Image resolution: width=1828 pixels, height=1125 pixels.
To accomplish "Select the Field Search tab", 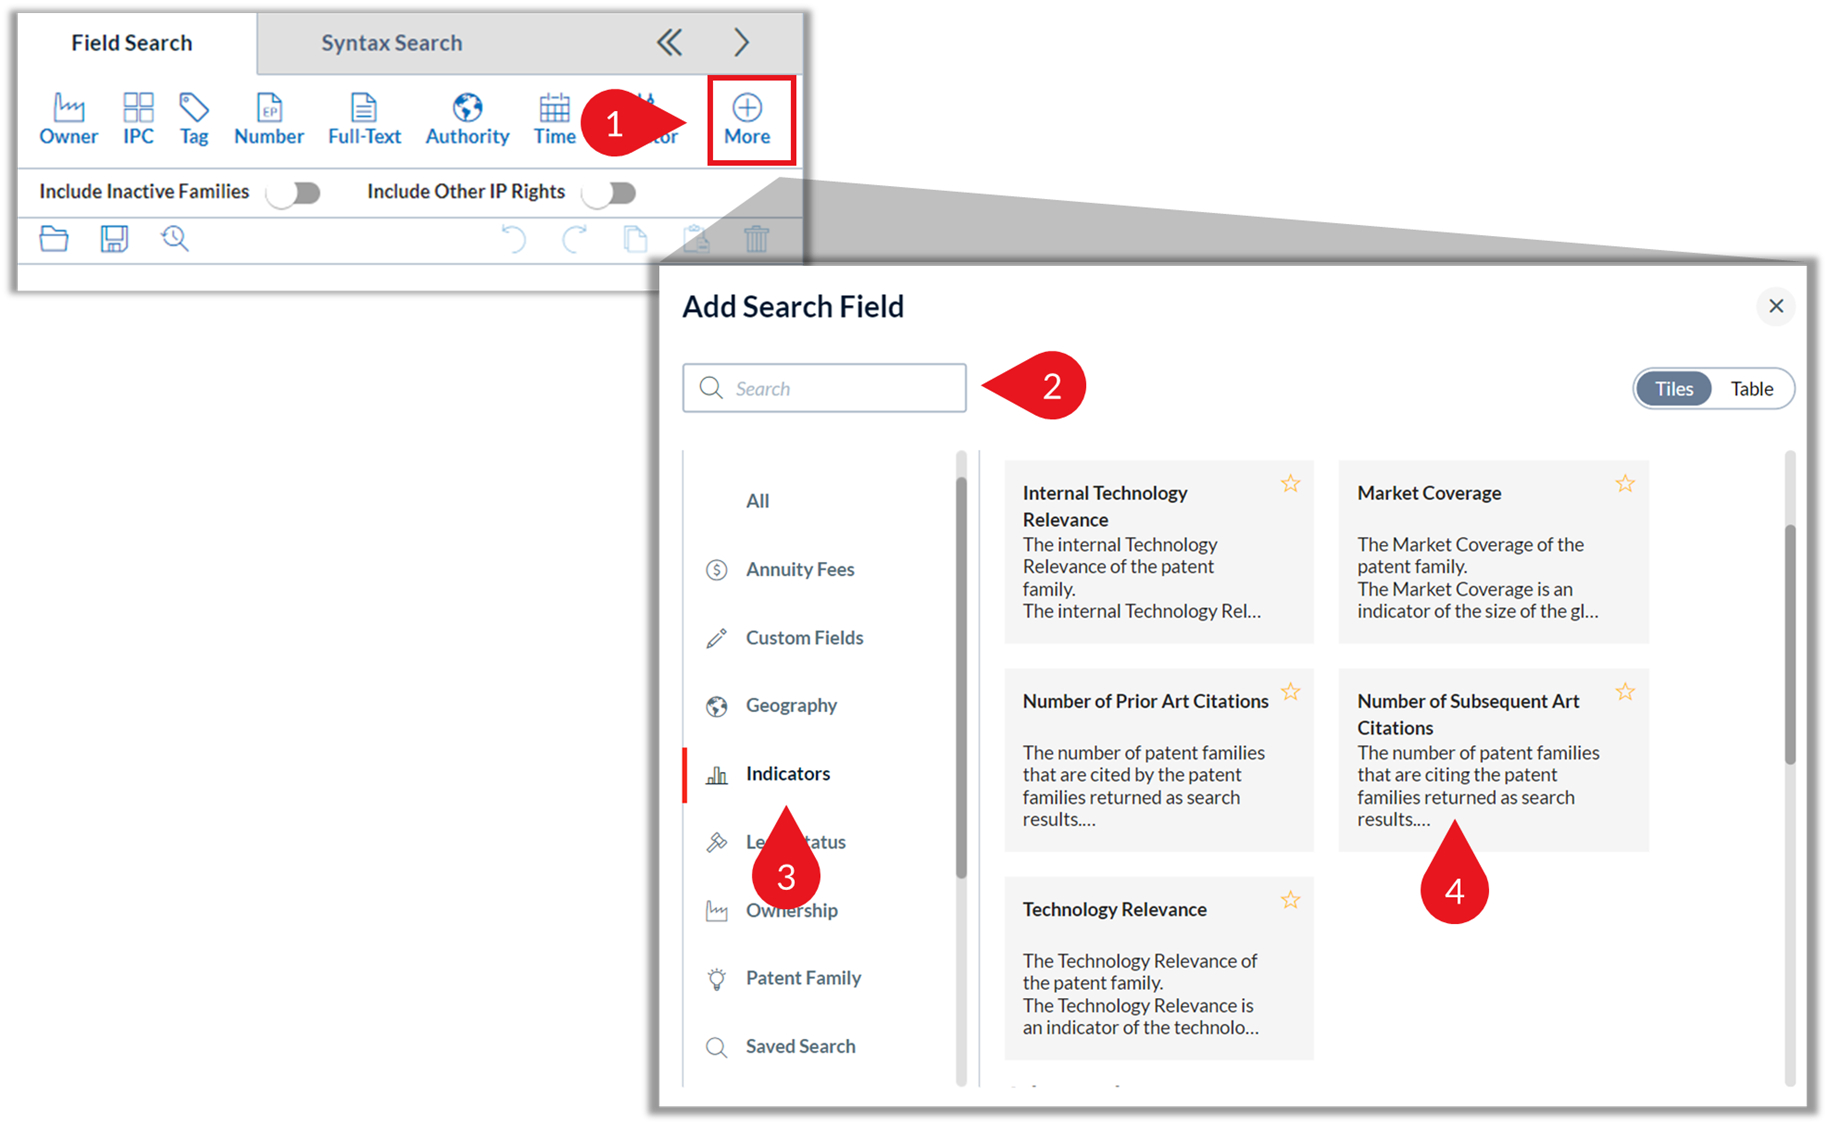I will point(131,43).
